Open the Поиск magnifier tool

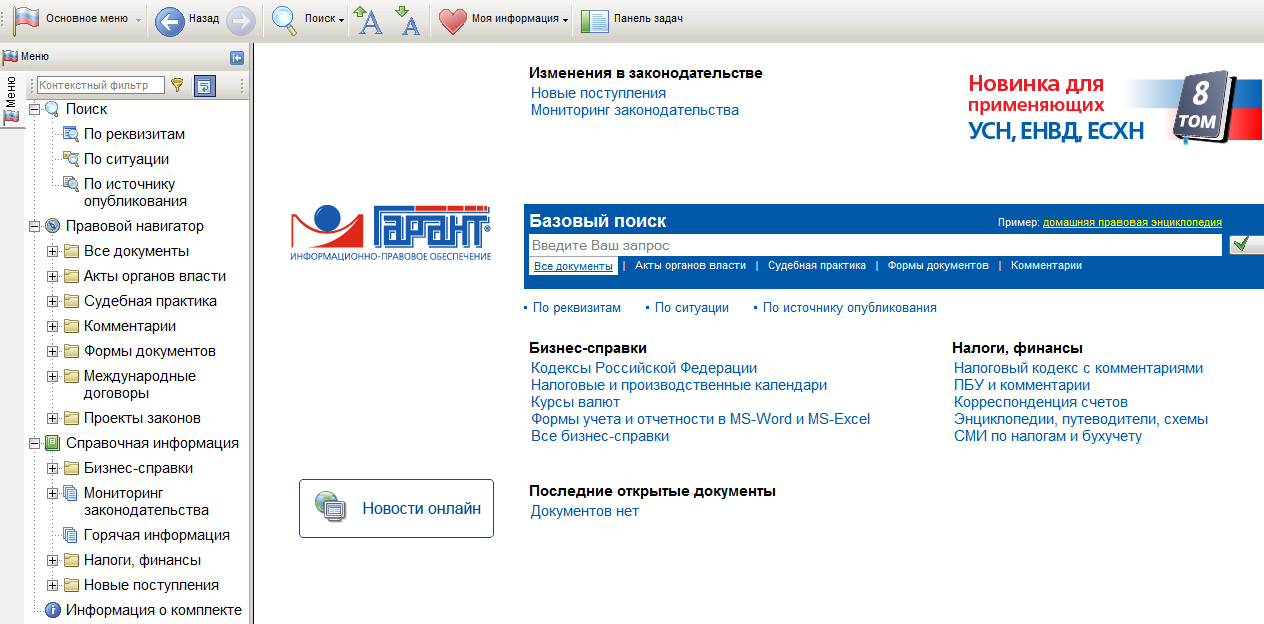(x=285, y=19)
